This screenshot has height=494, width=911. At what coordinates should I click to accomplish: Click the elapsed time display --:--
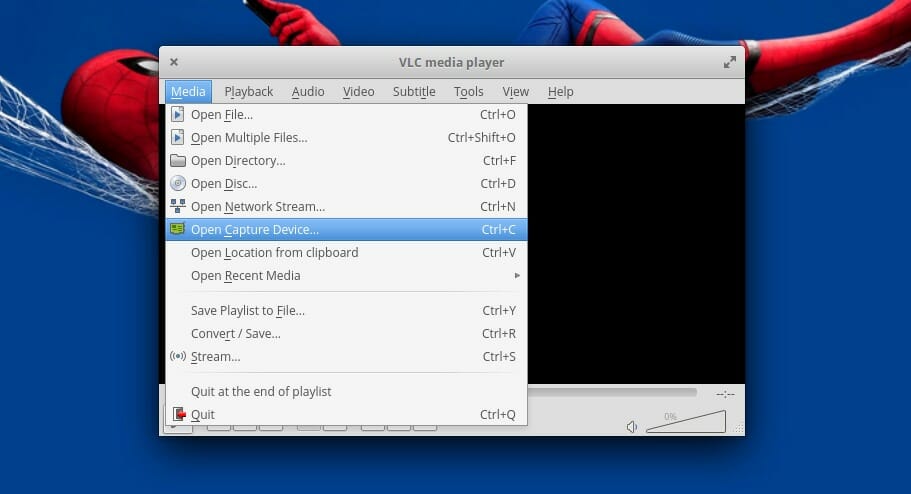(x=725, y=394)
